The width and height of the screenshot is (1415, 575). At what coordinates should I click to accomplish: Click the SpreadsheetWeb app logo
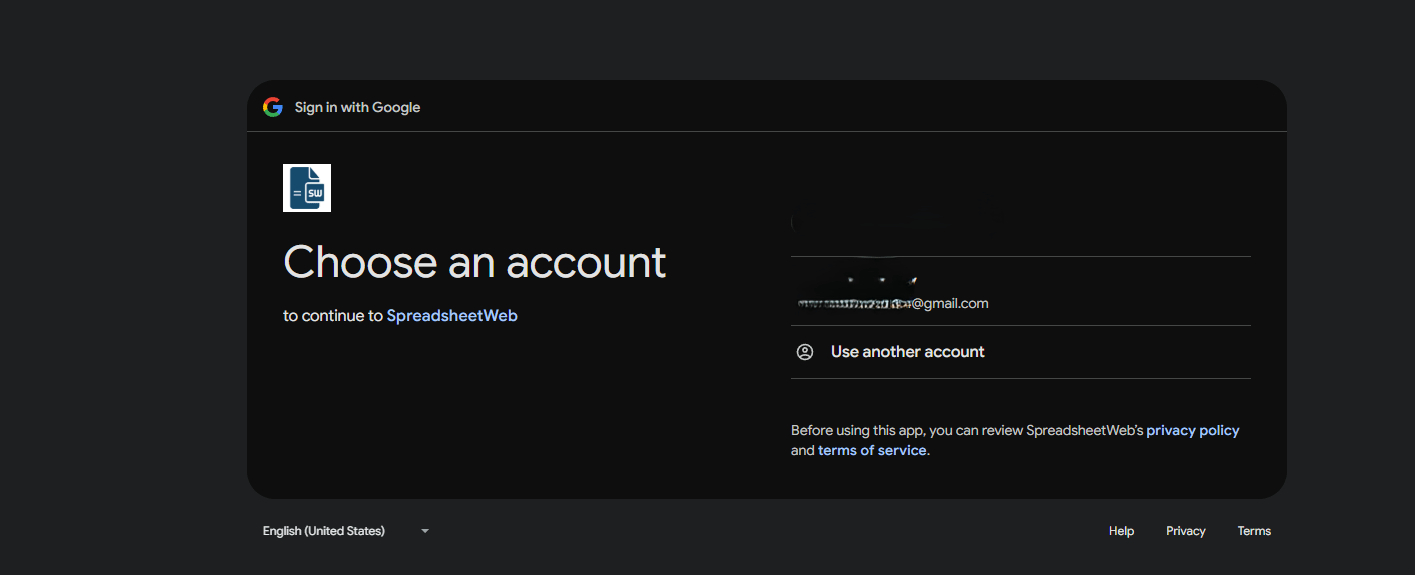tap(307, 188)
